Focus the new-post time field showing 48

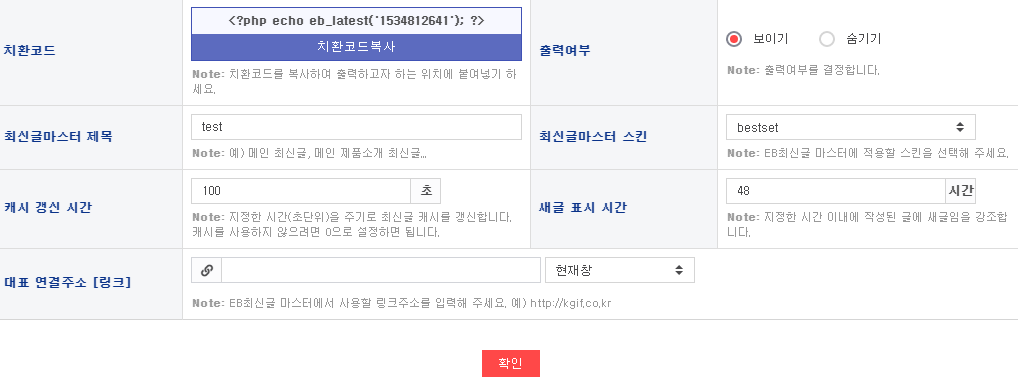[x=836, y=191]
